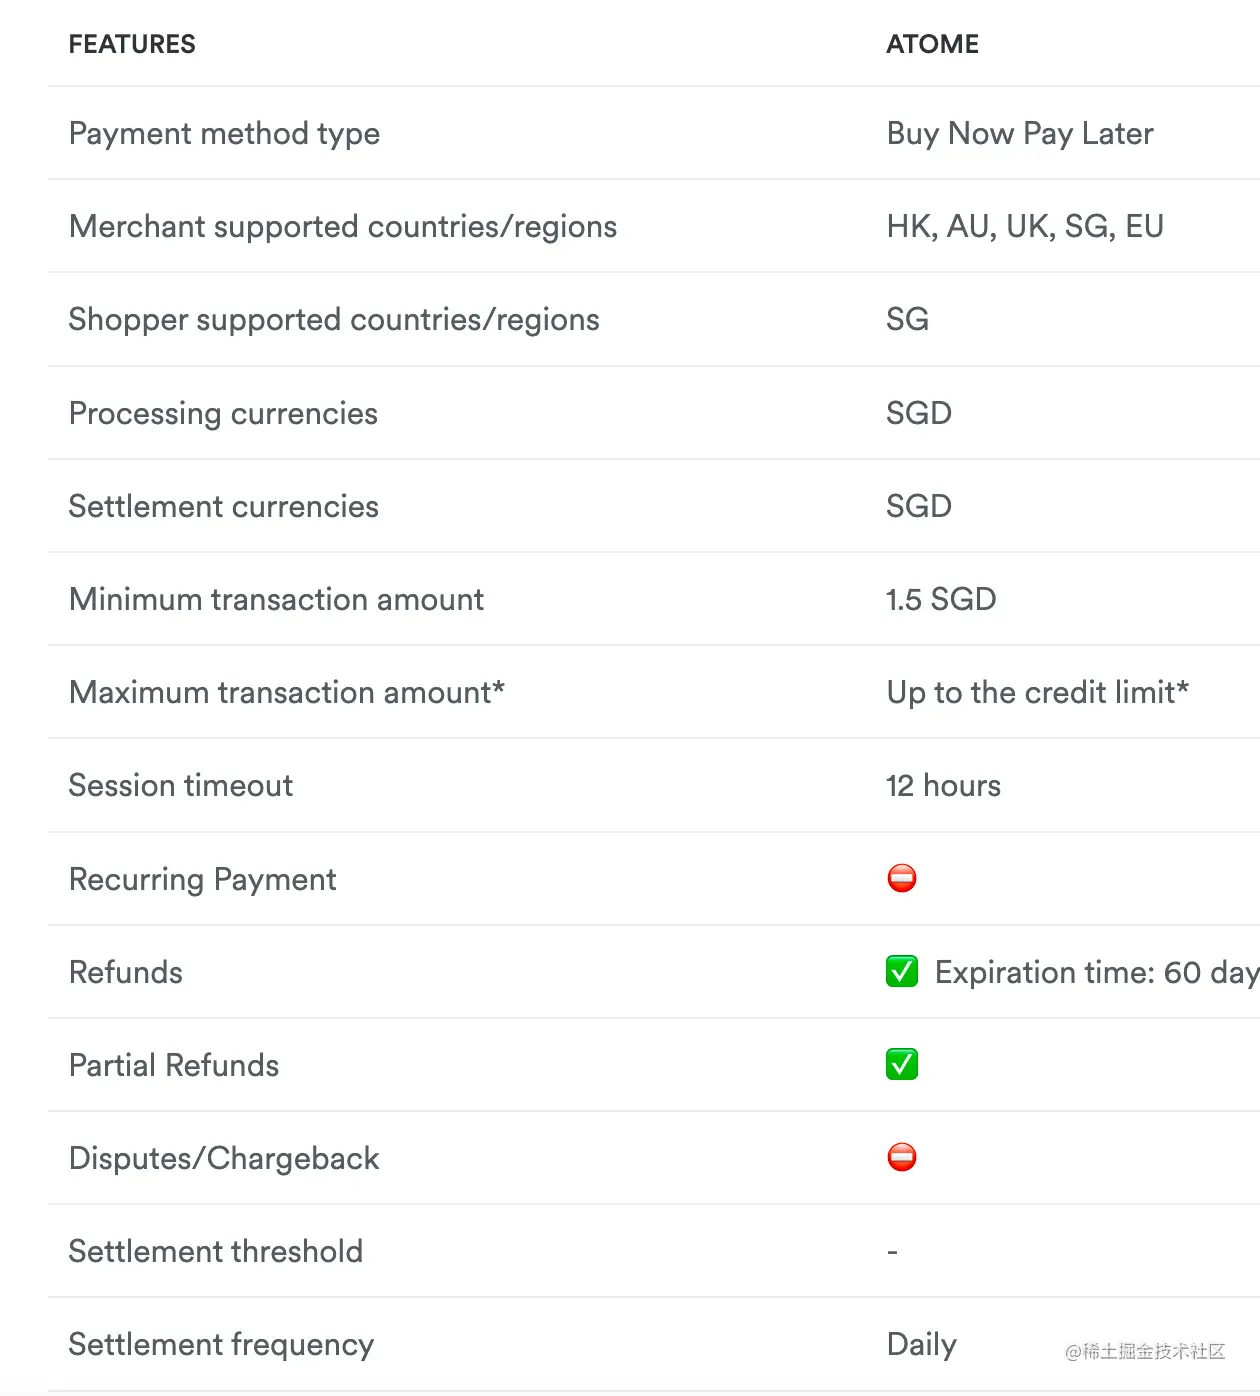Click the FEATURES column header

pos(132,44)
